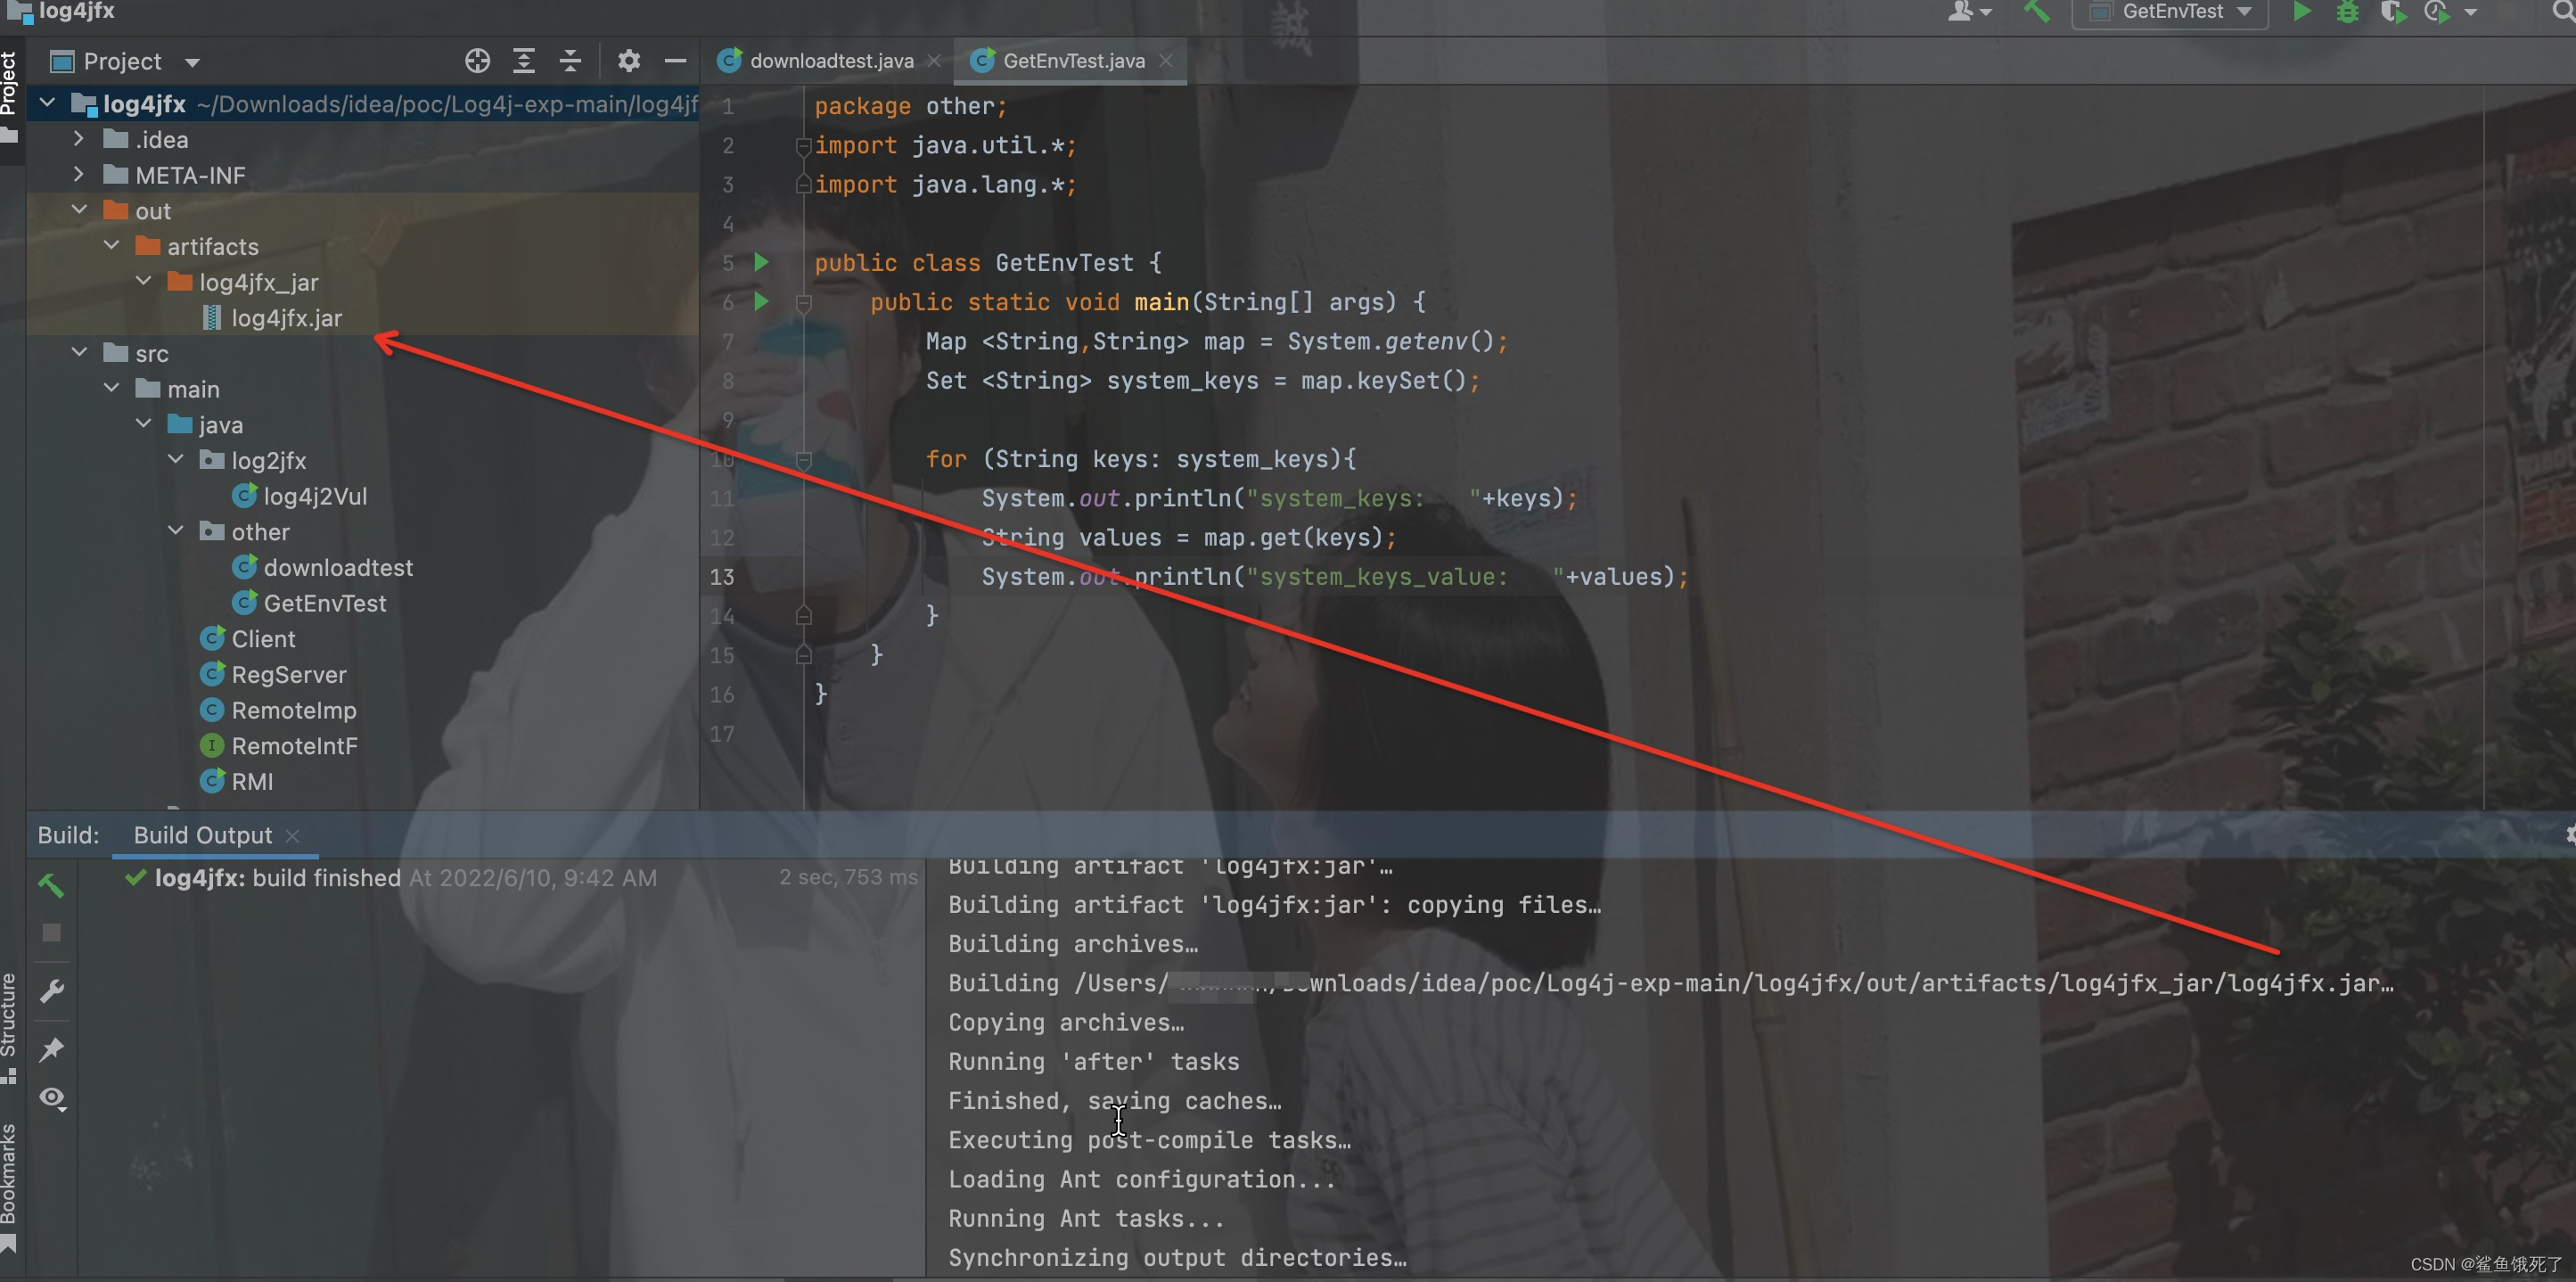The height and width of the screenshot is (1282, 2576).
Task: Click the Select Opened File locate icon
Action: pyautogui.click(x=477, y=61)
